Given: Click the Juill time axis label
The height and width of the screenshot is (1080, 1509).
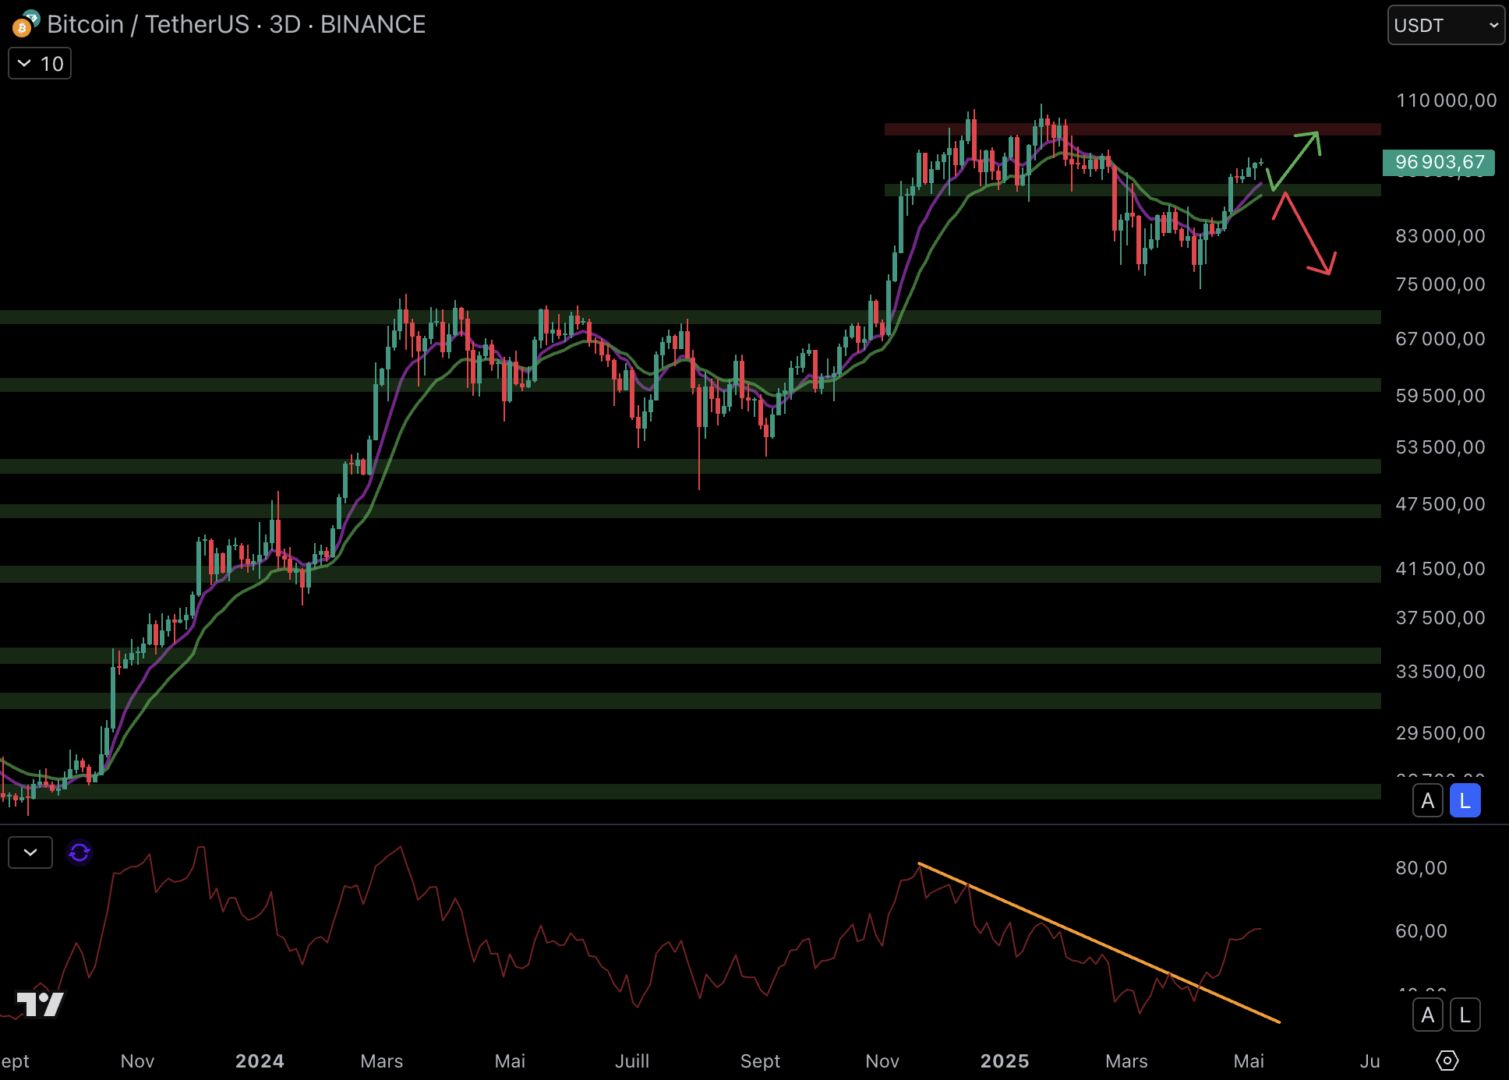Looking at the screenshot, I should (632, 1061).
